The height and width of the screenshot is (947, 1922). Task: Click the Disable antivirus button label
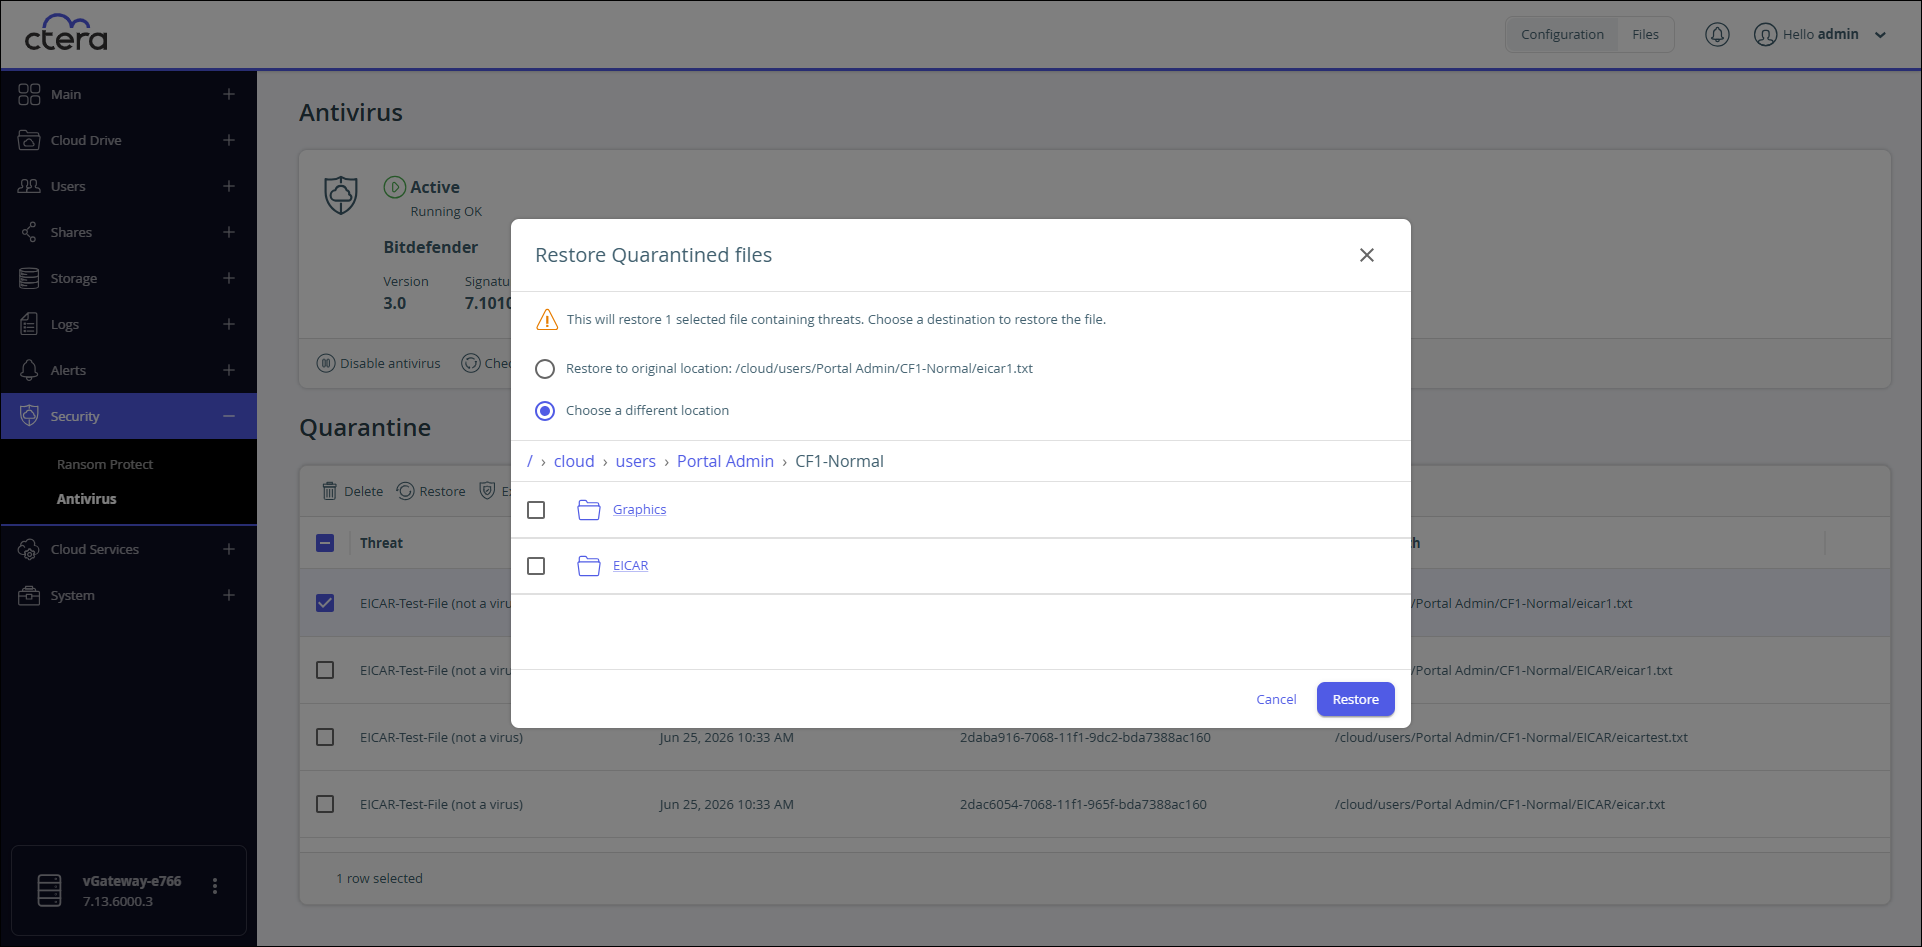(390, 363)
